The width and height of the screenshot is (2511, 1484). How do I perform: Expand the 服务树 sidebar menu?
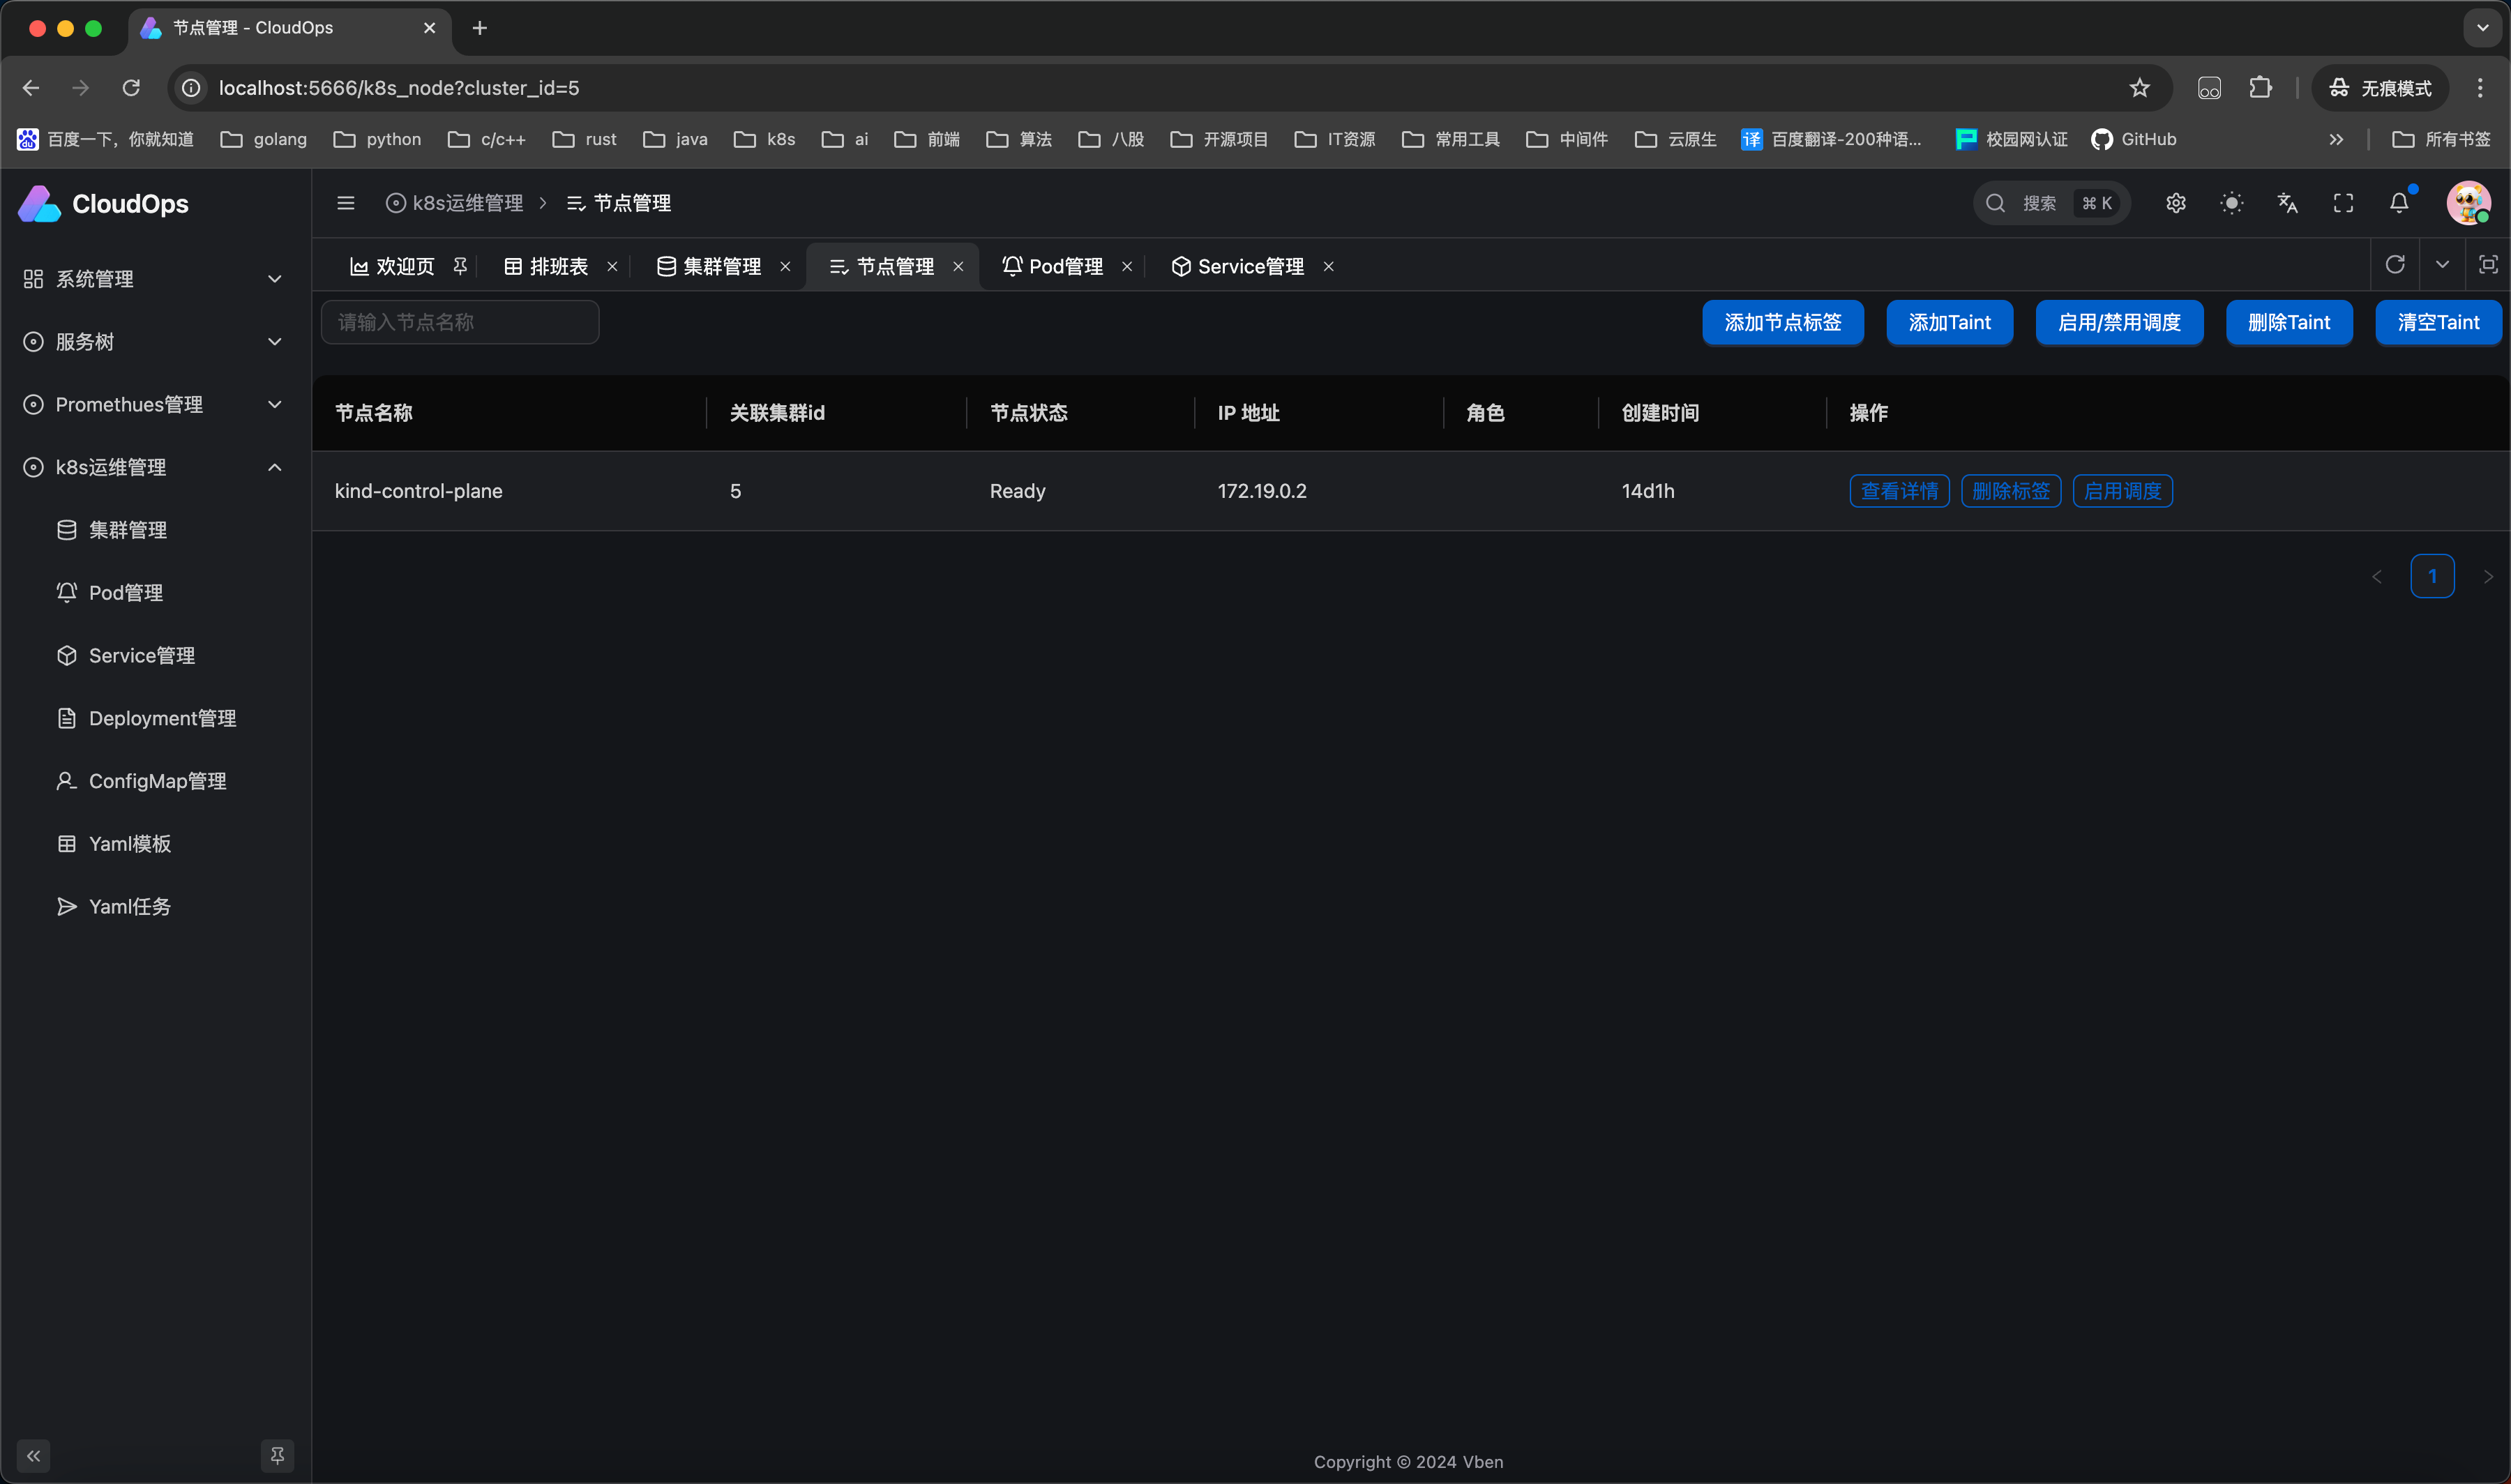(x=154, y=342)
